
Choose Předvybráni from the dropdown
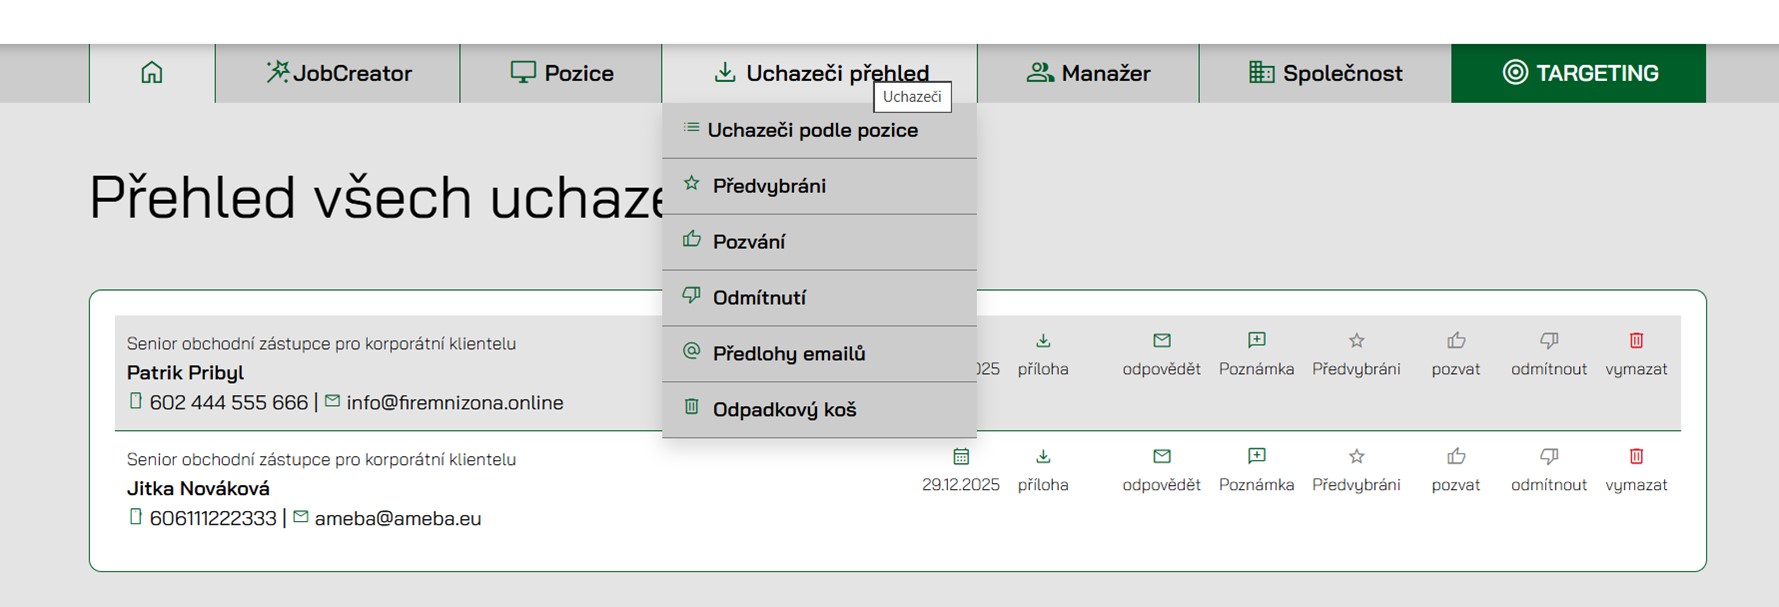(769, 186)
